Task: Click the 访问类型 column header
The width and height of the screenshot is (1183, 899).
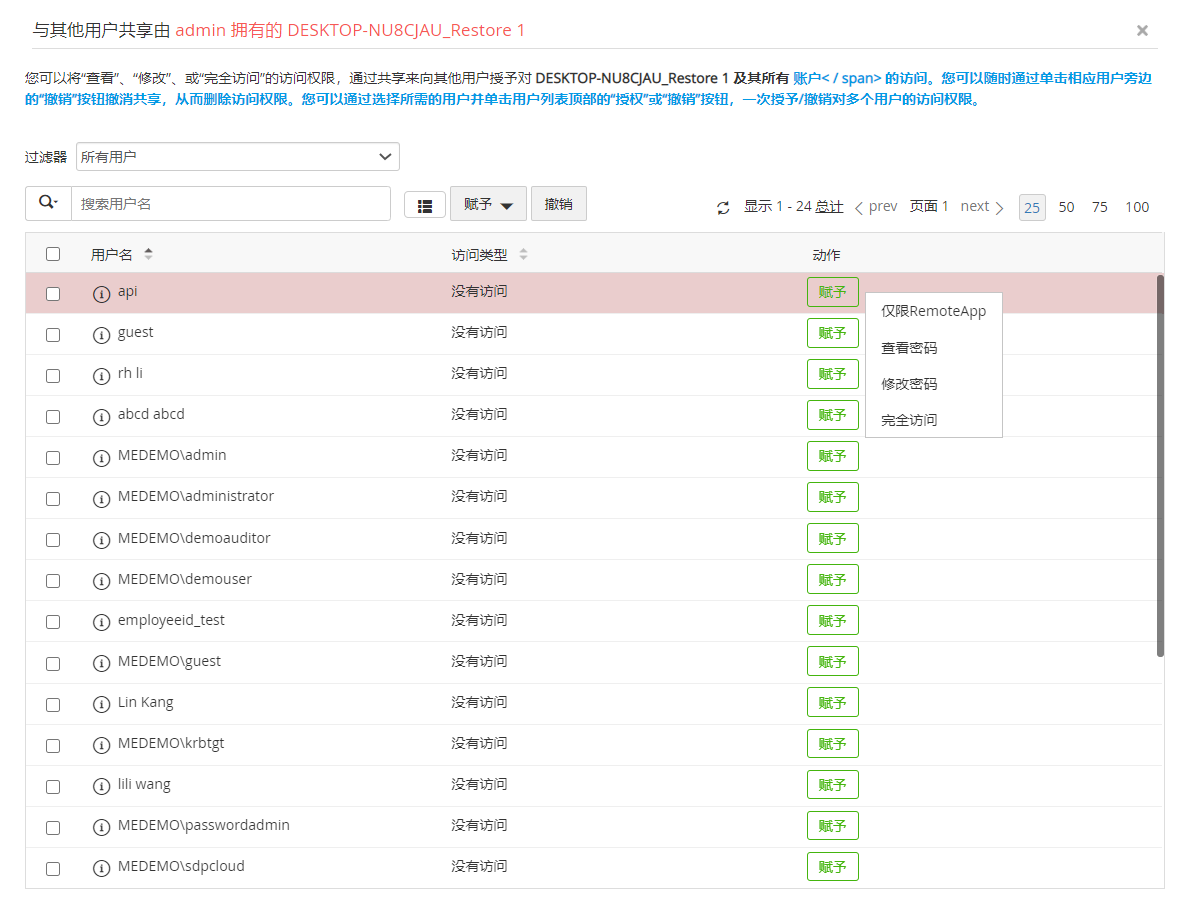Action: pyautogui.click(x=479, y=255)
